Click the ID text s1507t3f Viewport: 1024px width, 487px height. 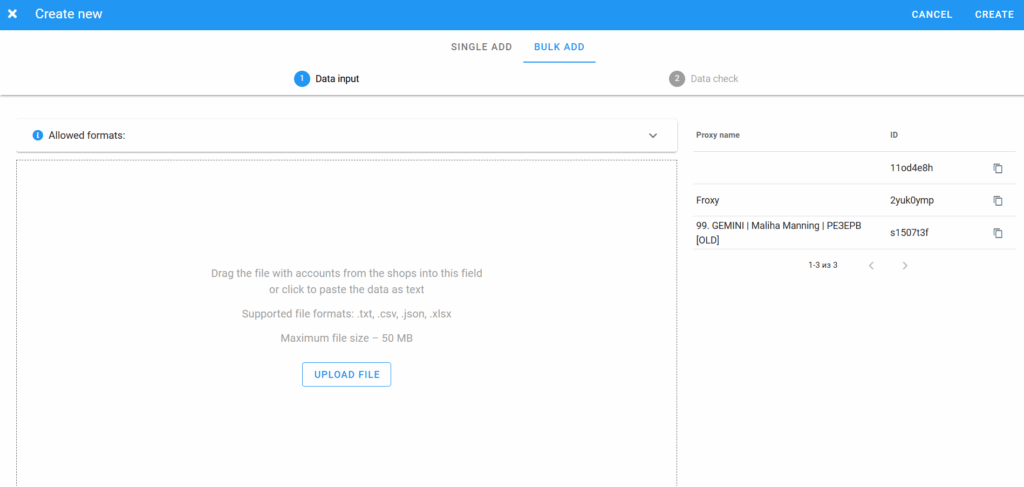[x=909, y=232]
